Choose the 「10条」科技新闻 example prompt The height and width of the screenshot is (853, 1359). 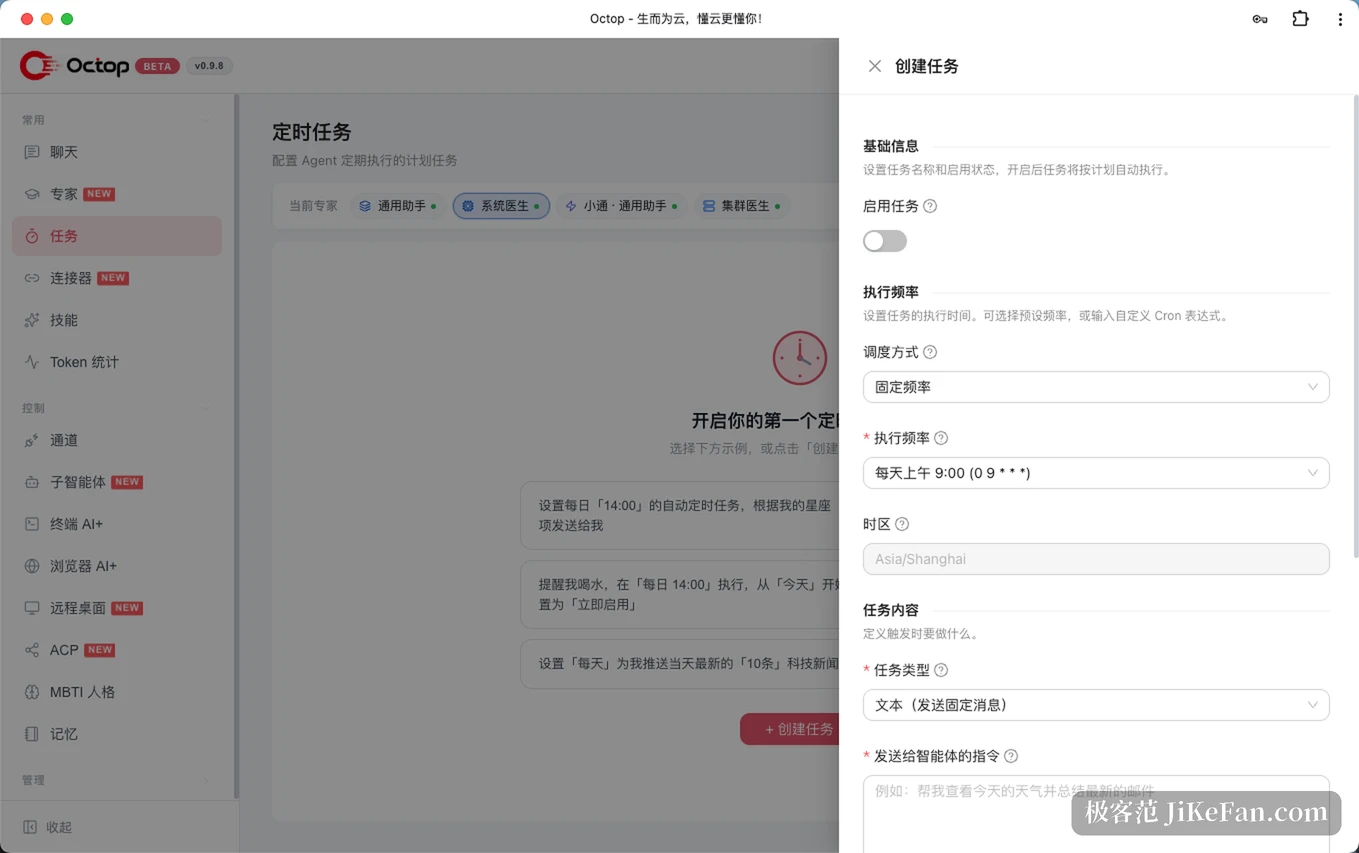pos(680,664)
